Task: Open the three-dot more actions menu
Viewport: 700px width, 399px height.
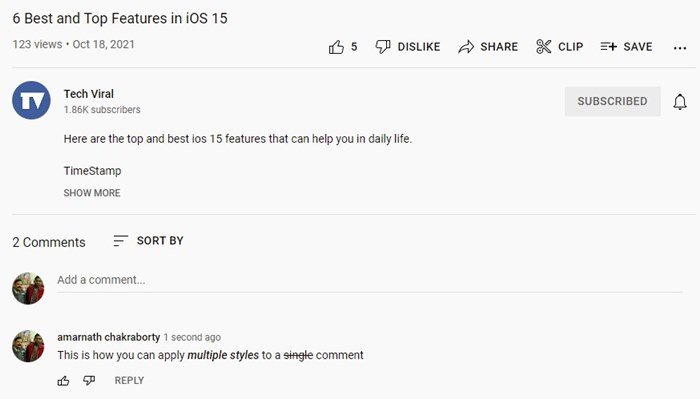Action: click(x=680, y=48)
